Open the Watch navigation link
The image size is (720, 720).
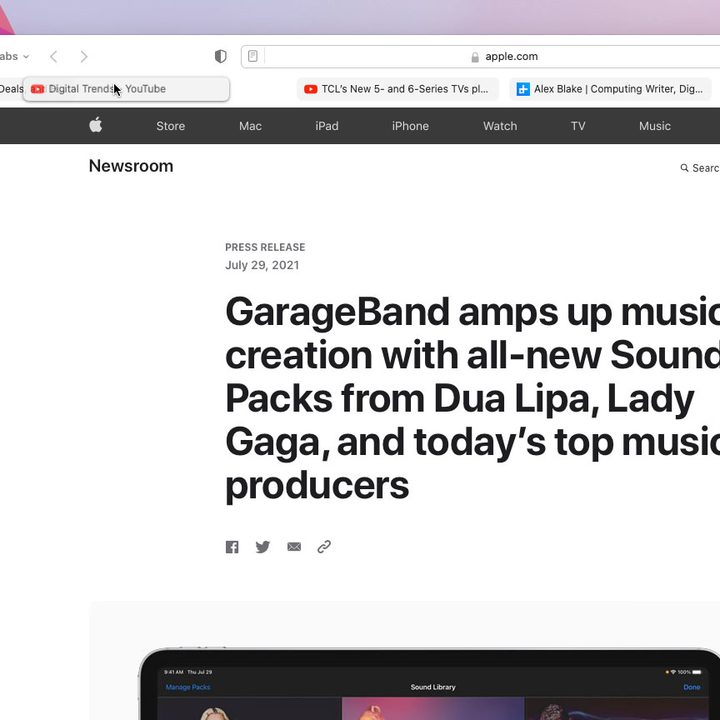(500, 126)
